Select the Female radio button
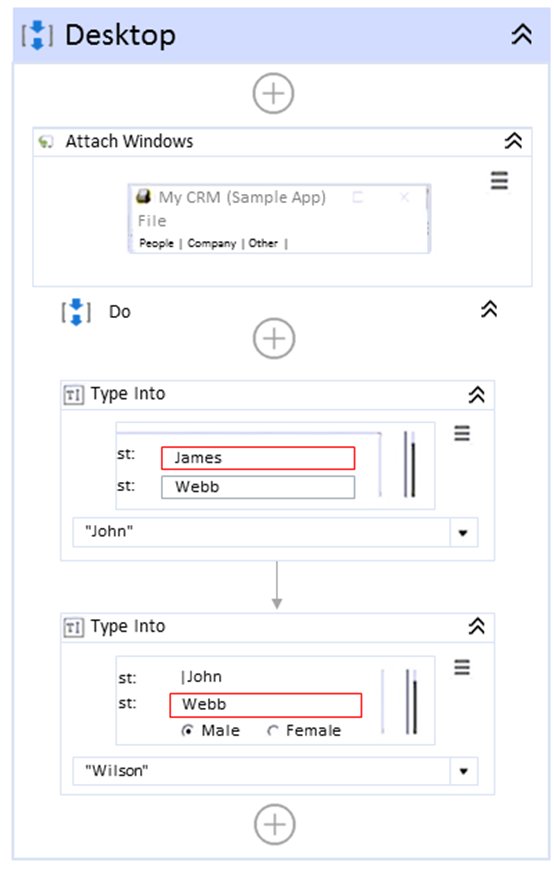 [x=273, y=731]
